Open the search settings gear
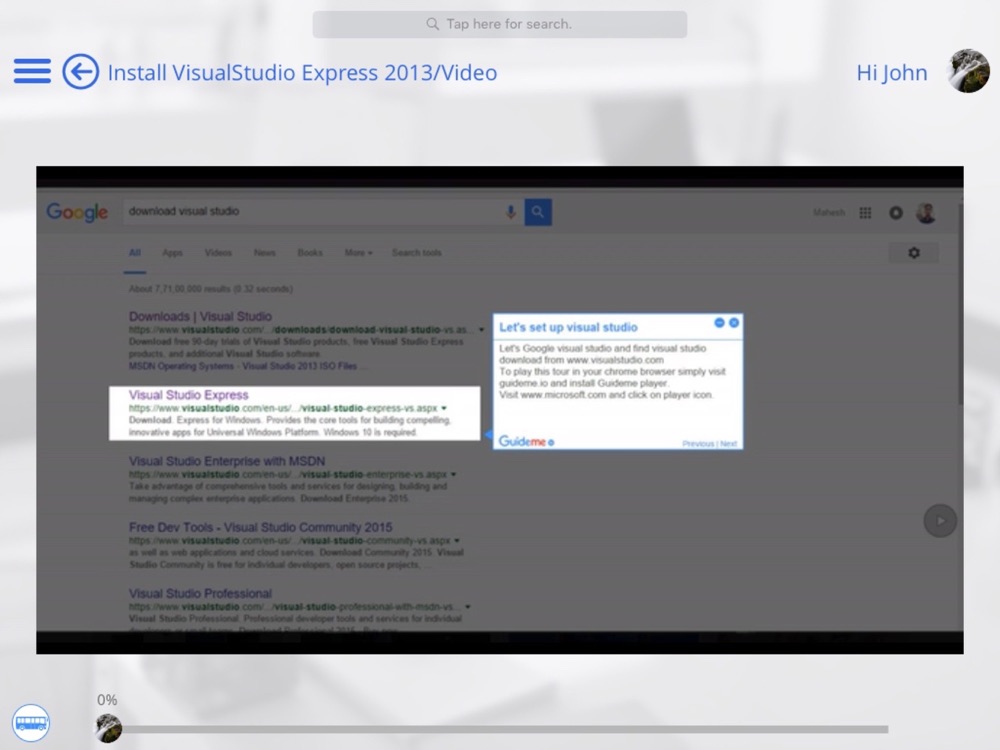1000x750 pixels. pyautogui.click(x=914, y=253)
